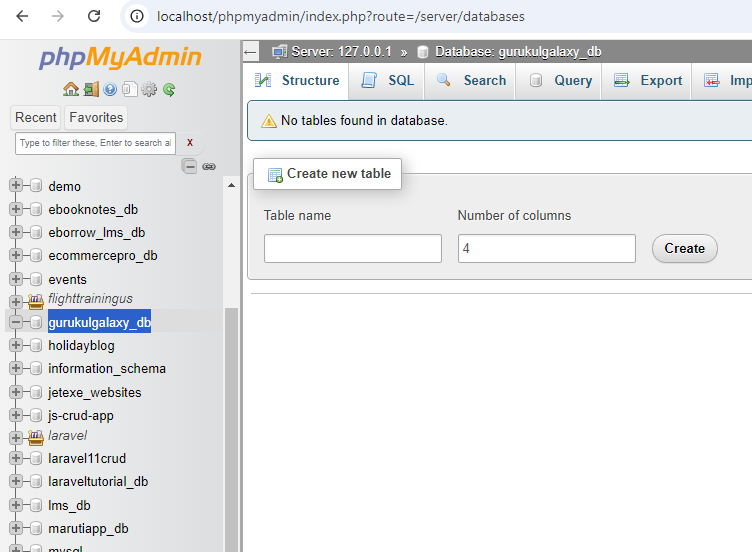Select the laraveltutorial_db database
The height and width of the screenshot is (552, 752).
(98, 482)
